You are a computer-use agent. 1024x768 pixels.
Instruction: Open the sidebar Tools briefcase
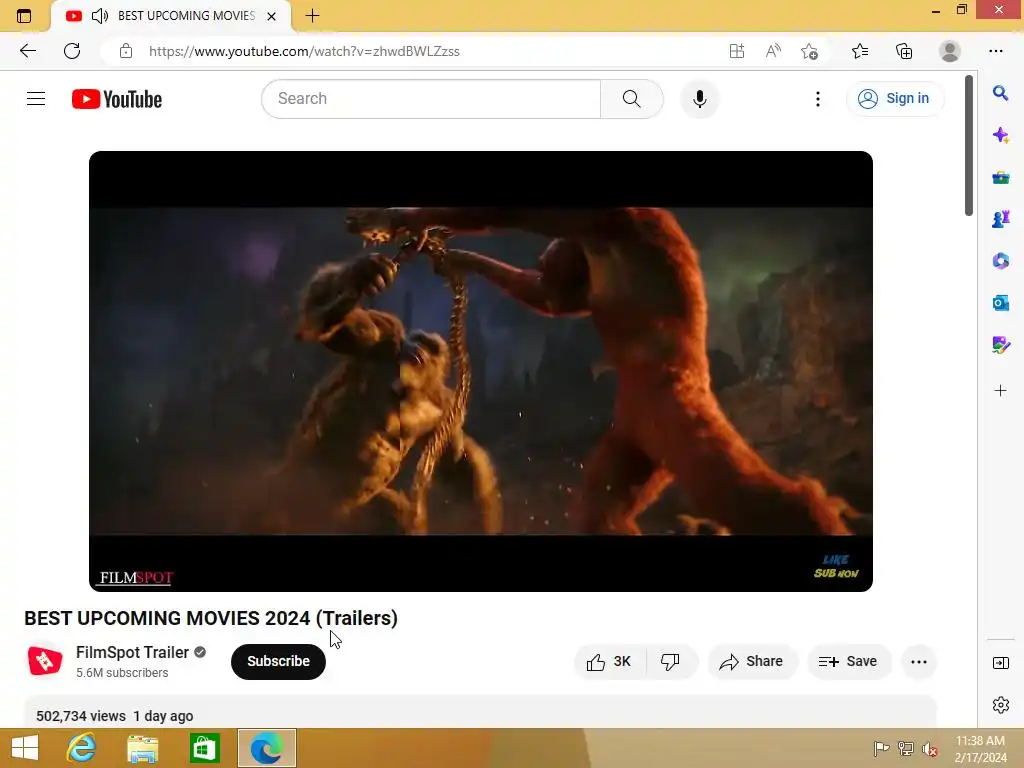[1000, 178]
